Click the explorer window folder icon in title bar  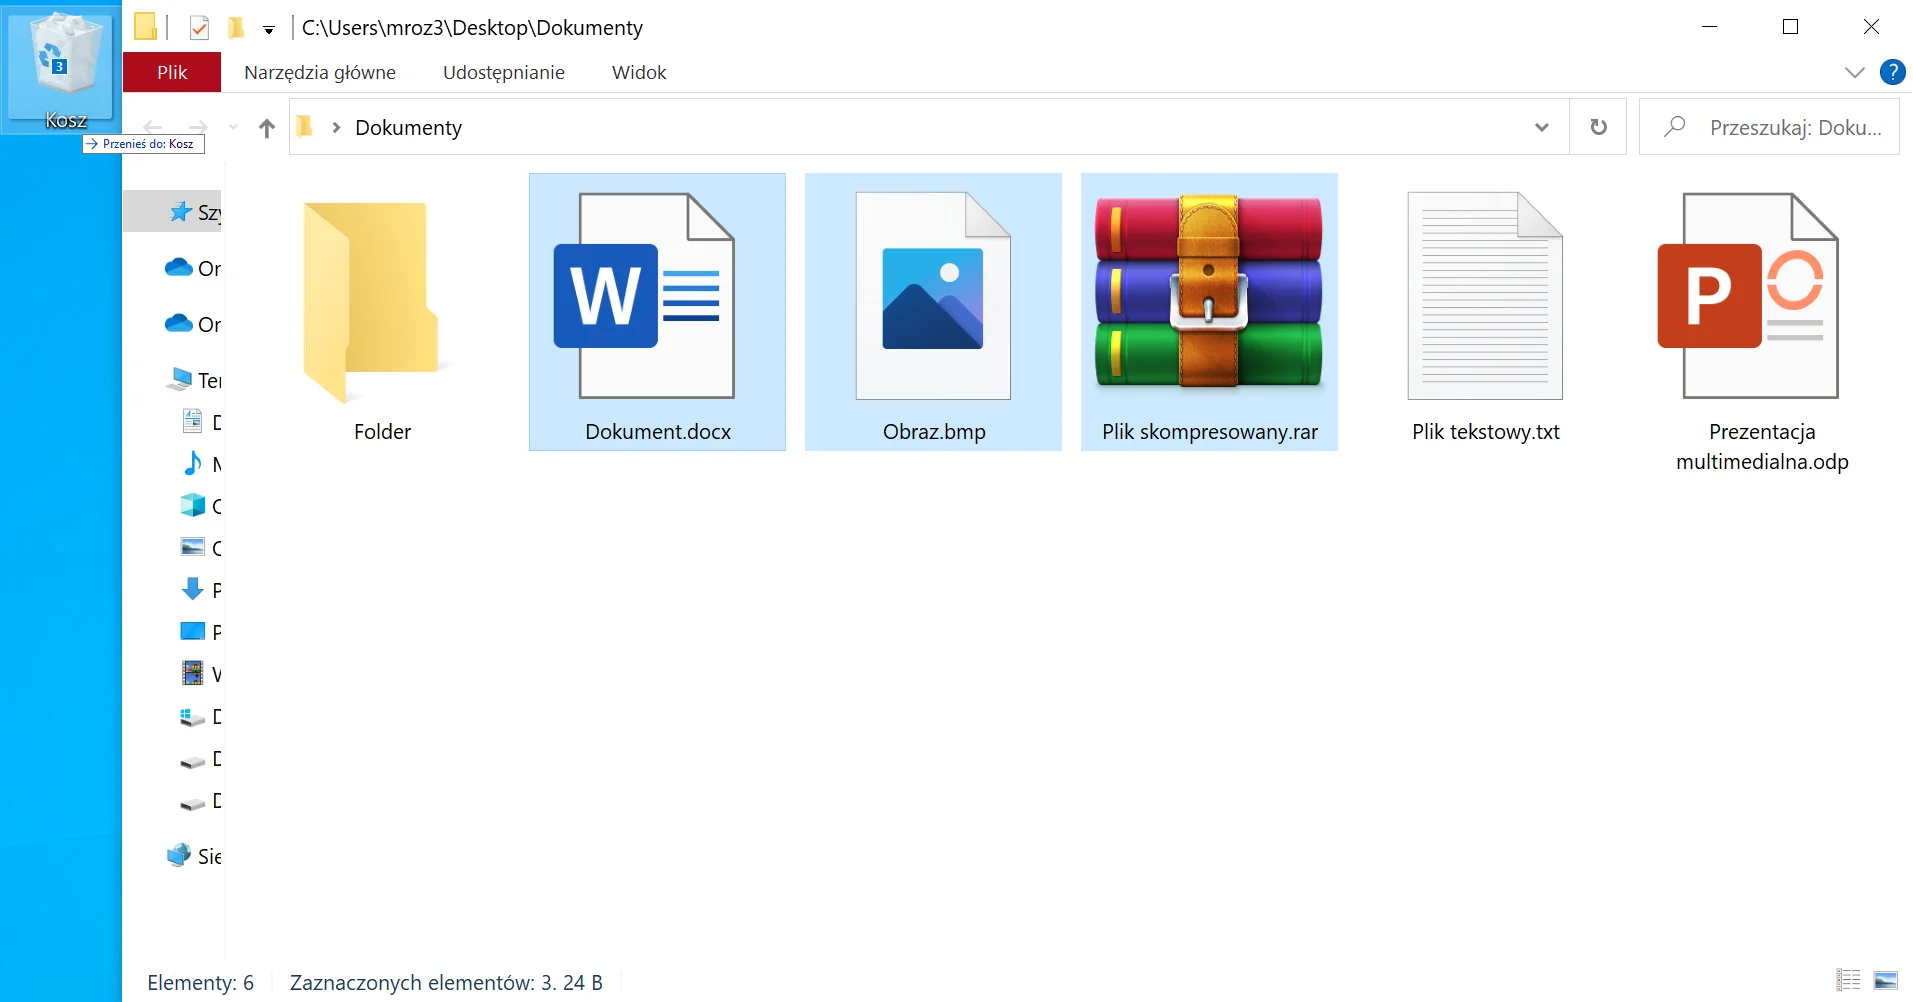[x=146, y=27]
